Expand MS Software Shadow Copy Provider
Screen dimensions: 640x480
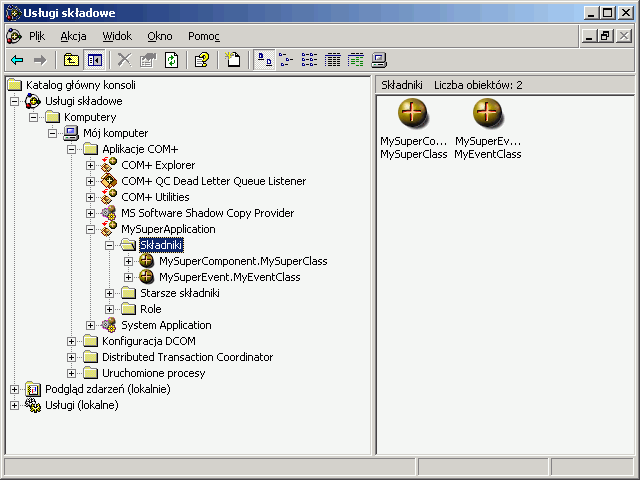91,213
